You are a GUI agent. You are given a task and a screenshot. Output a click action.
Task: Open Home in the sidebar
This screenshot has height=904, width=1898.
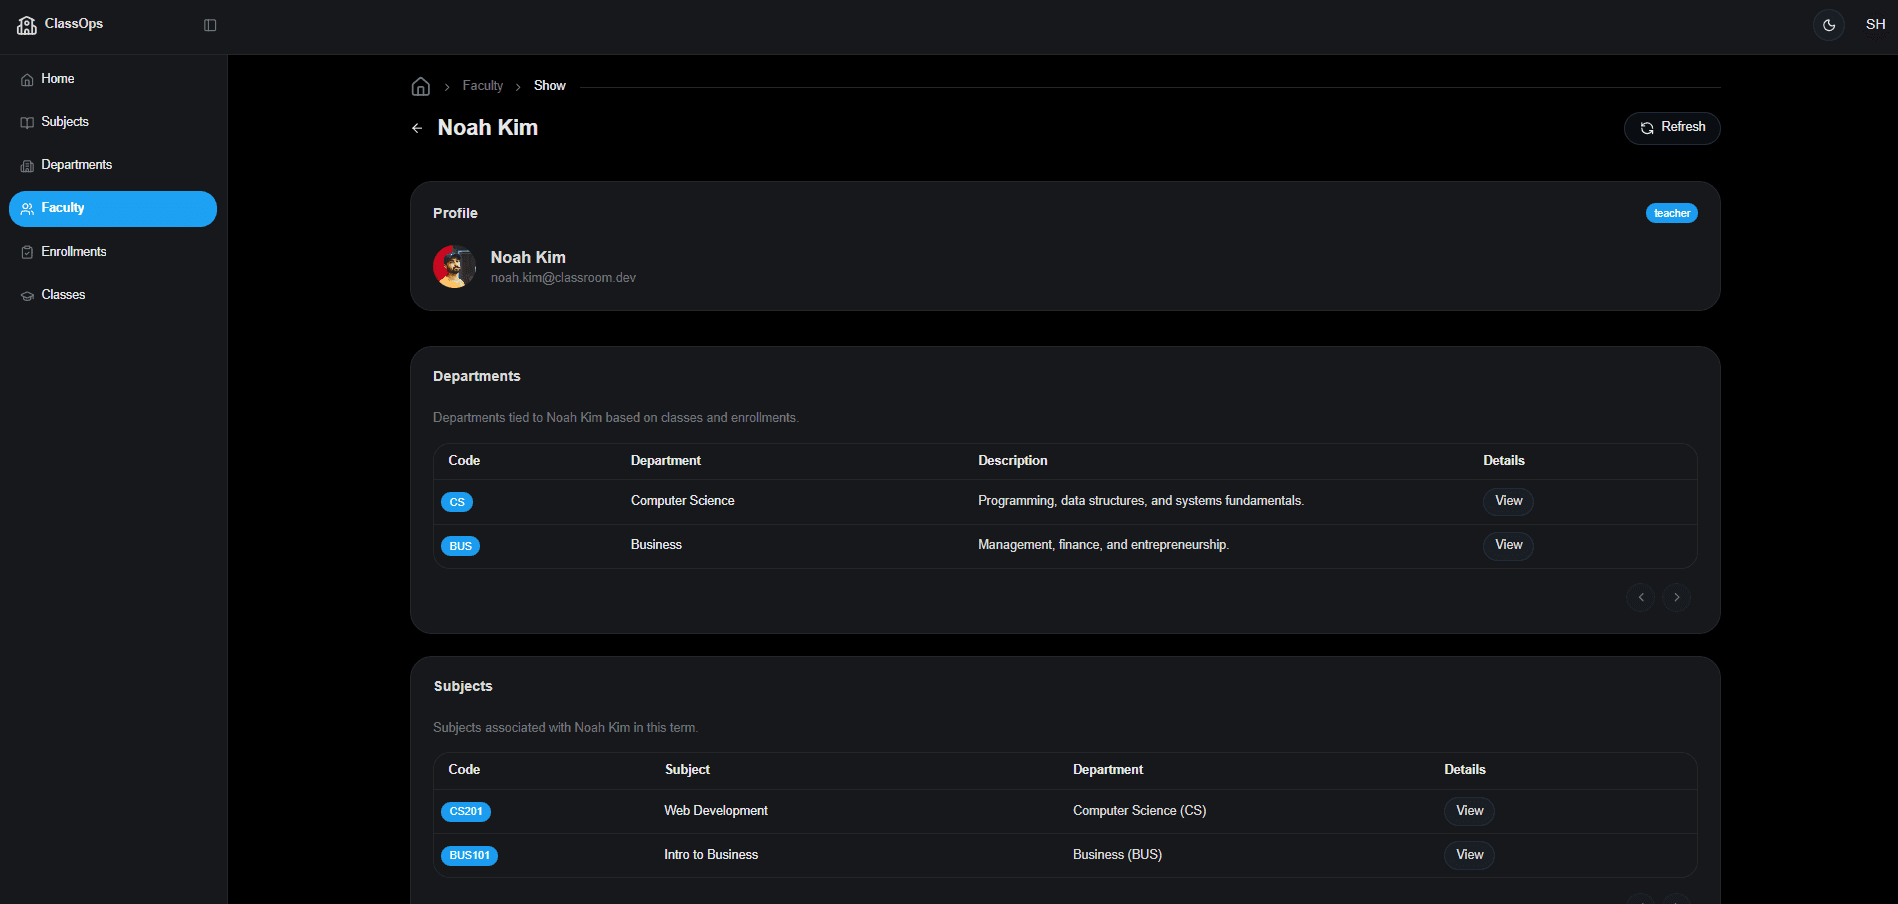click(113, 79)
